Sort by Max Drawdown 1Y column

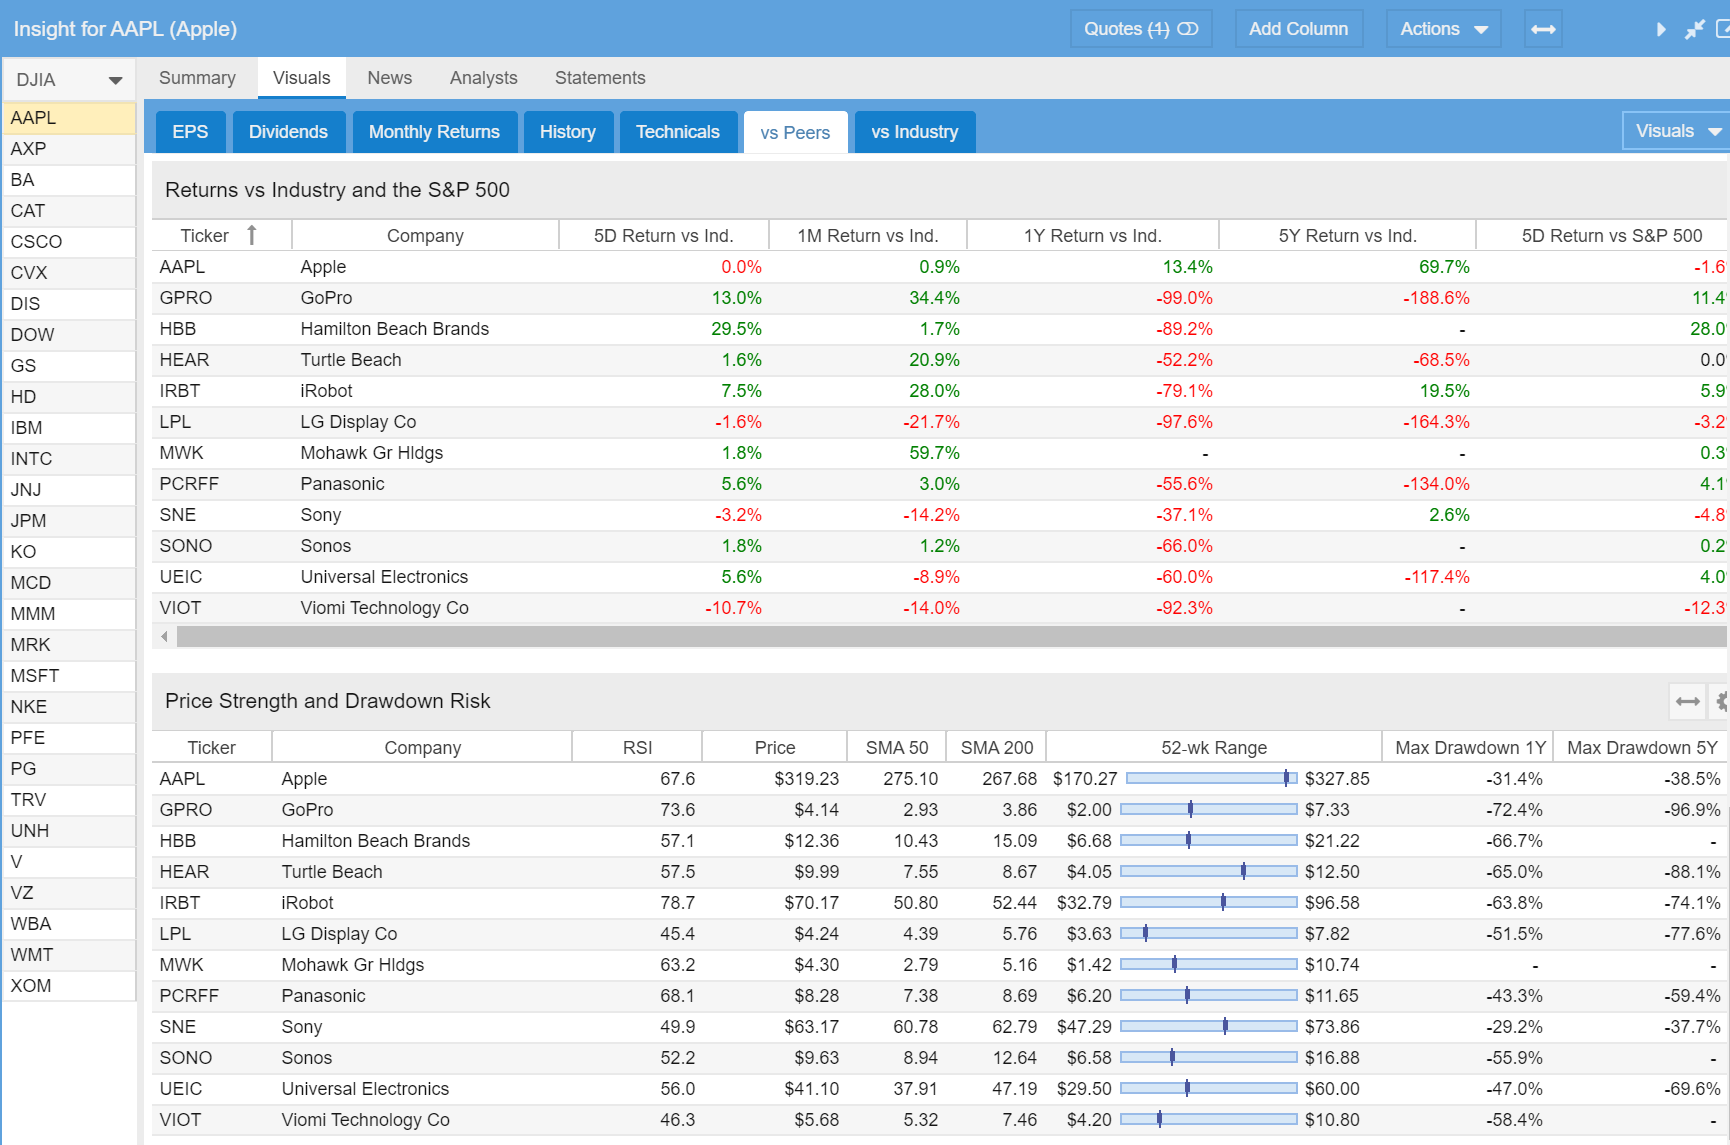pos(1470,748)
